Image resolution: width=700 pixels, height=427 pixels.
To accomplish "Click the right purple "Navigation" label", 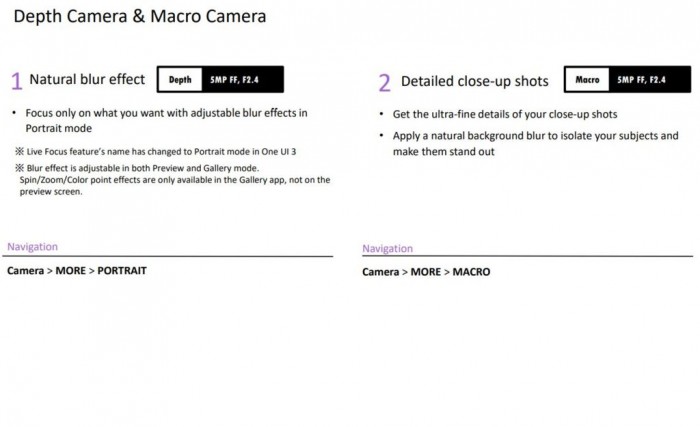I will pyautogui.click(x=387, y=248).
